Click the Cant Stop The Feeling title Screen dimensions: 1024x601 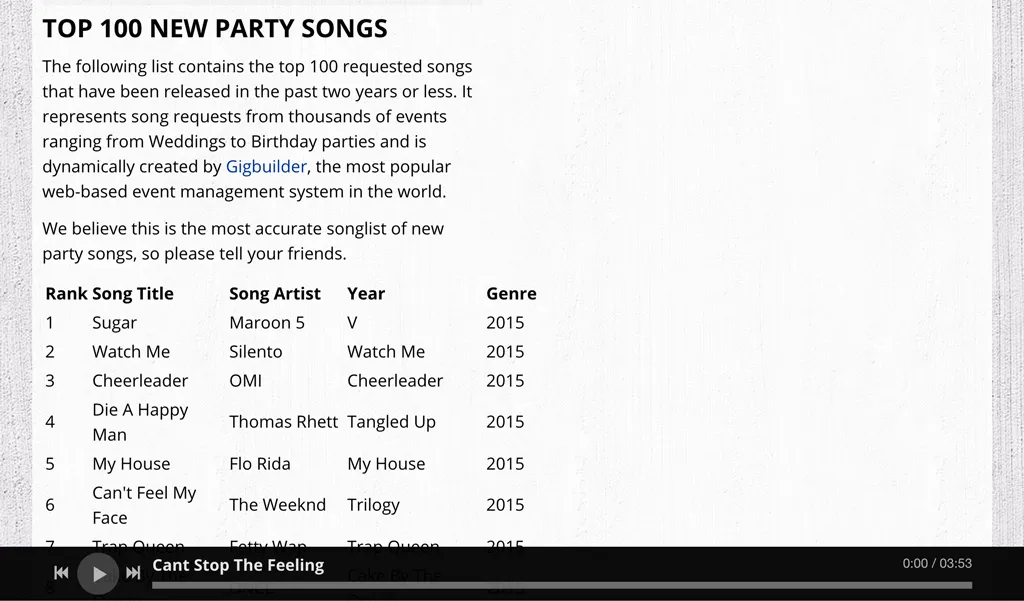pyautogui.click(x=238, y=565)
